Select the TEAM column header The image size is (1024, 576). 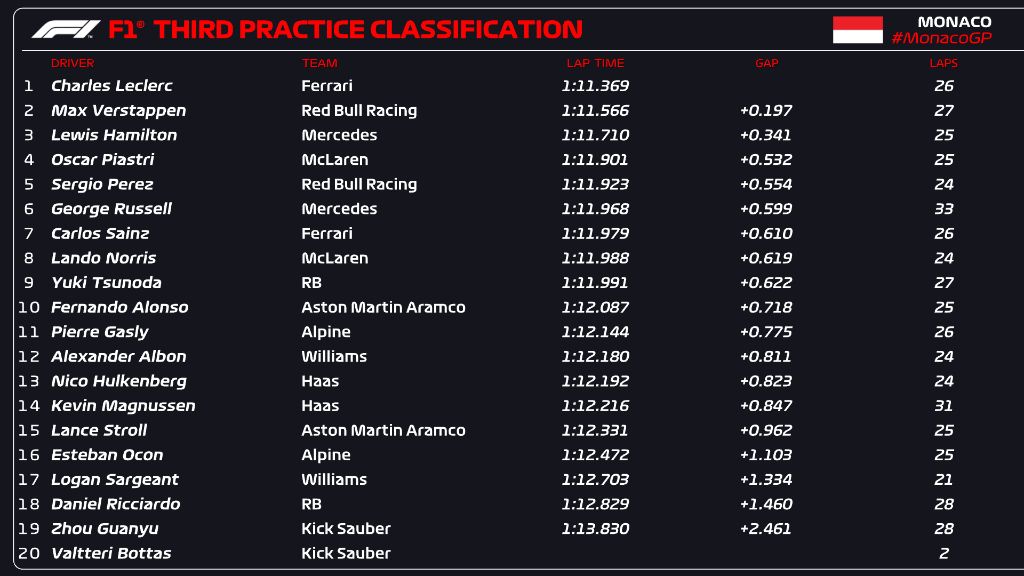pyautogui.click(x=319, y=63)
